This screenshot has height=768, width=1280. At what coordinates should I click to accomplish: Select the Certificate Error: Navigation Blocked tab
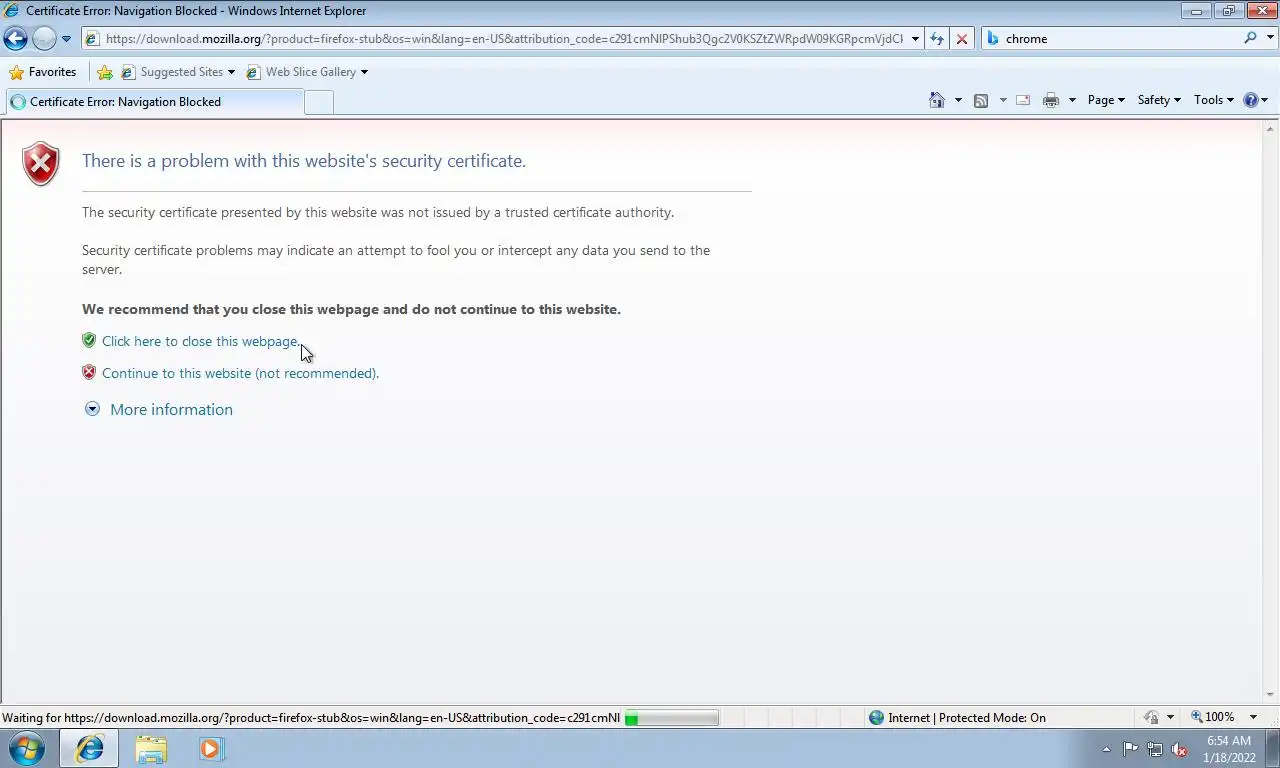click(154, 101)
